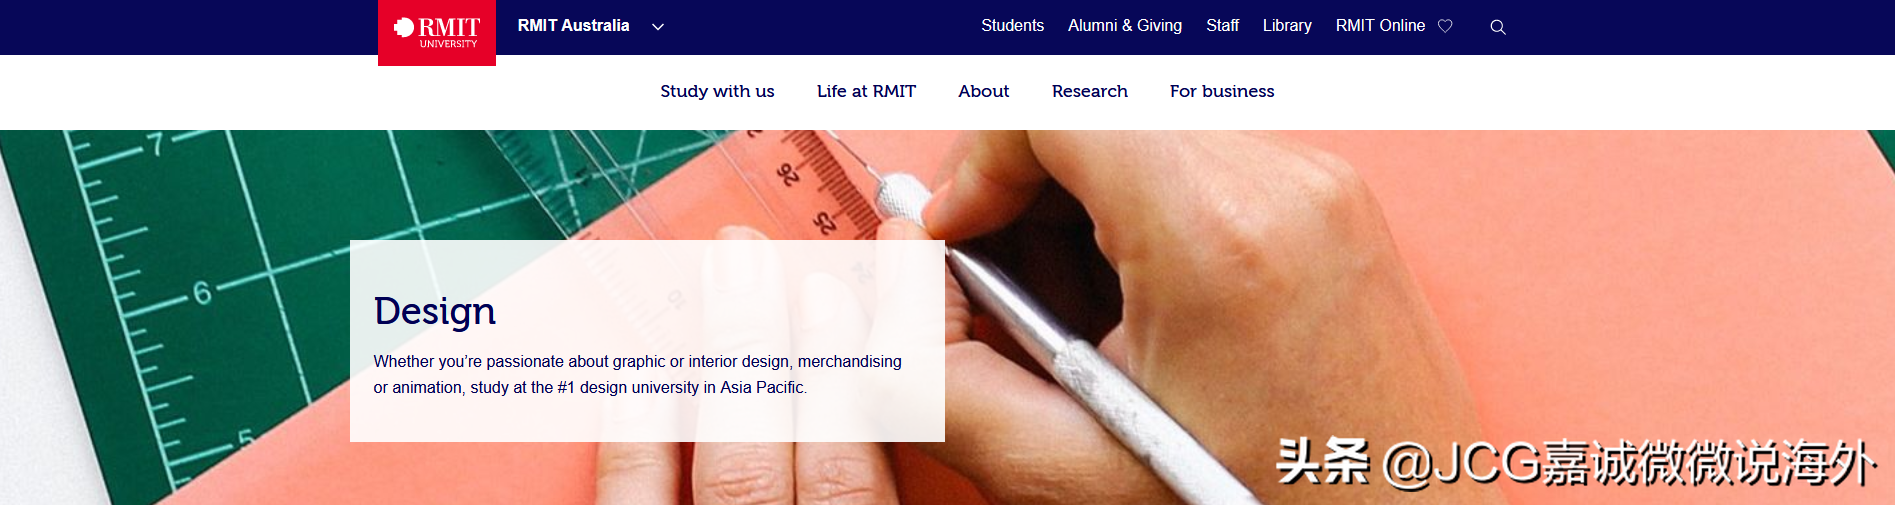Click the heart icon beside RMIT Online

point(1445,26)
